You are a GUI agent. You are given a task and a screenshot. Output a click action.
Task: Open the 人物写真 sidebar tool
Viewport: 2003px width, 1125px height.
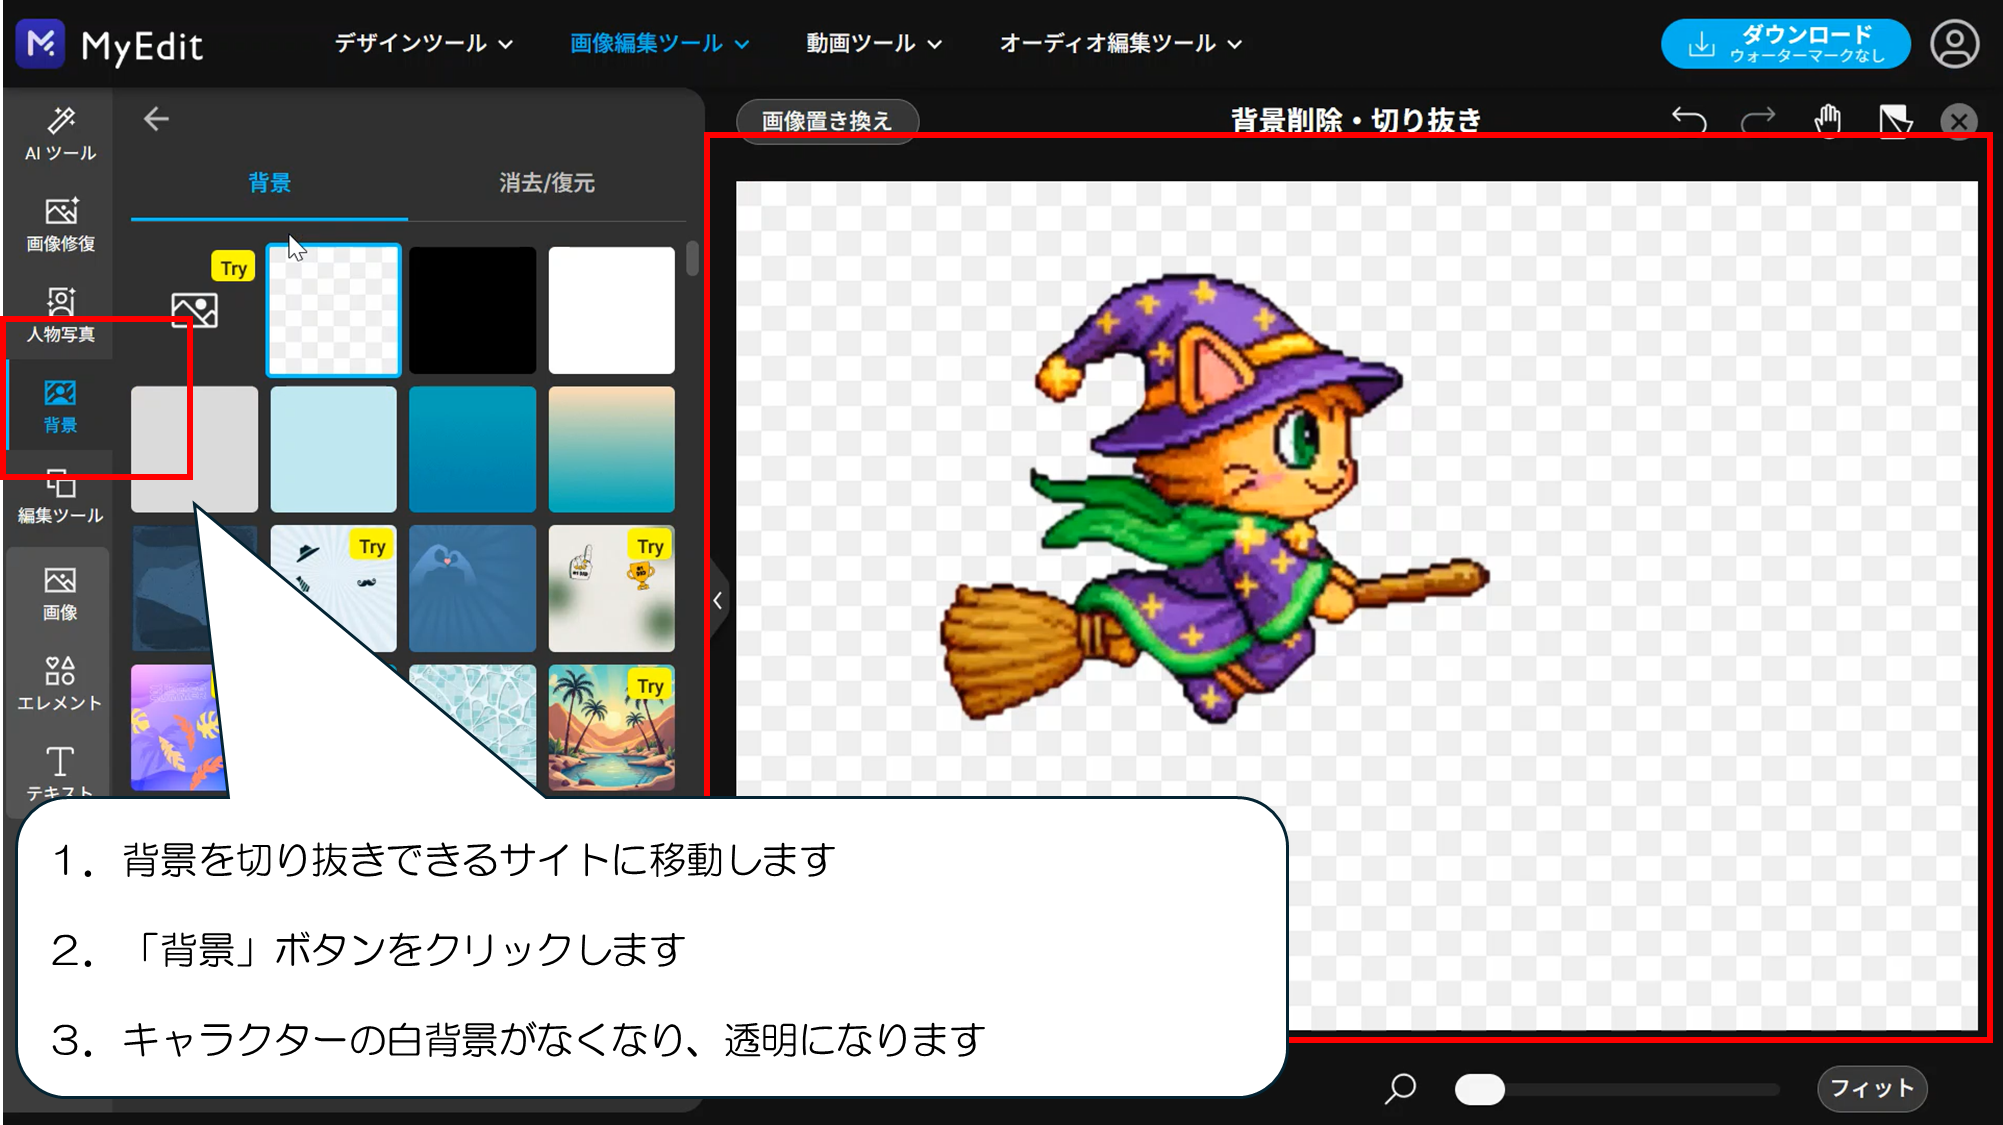[60, 314]
